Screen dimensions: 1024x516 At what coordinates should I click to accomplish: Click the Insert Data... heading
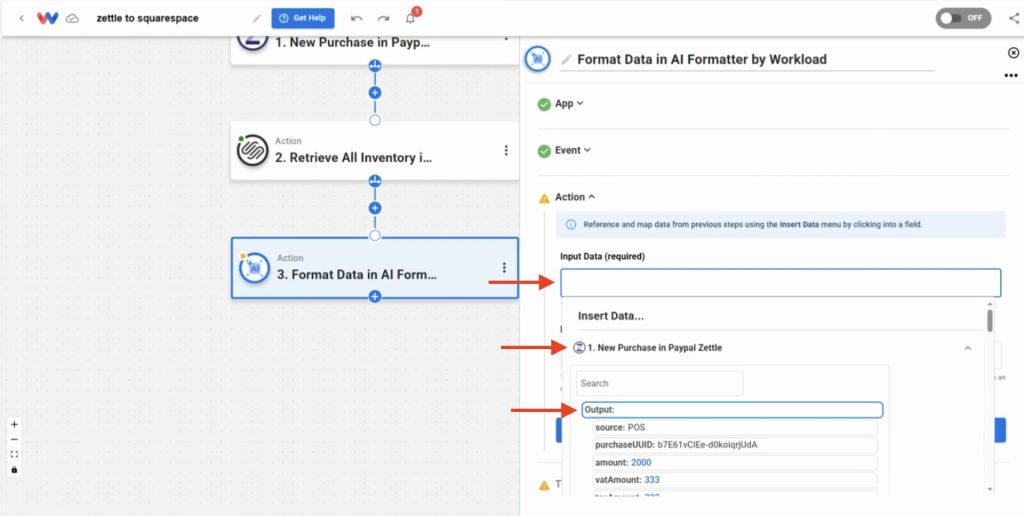coord(611,316)
